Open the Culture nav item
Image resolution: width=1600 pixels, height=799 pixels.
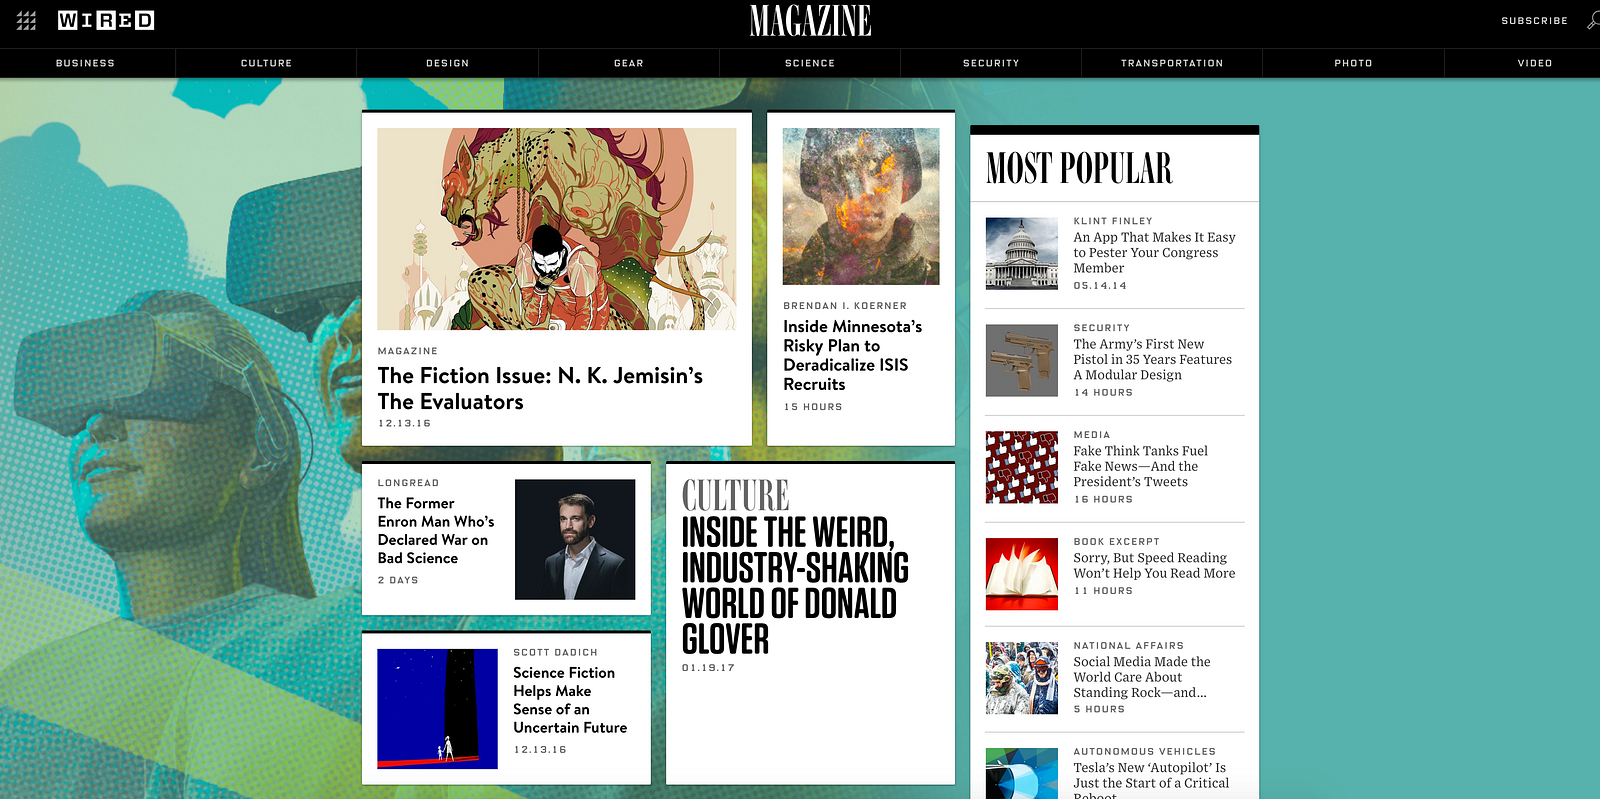(x=266, y=63)
